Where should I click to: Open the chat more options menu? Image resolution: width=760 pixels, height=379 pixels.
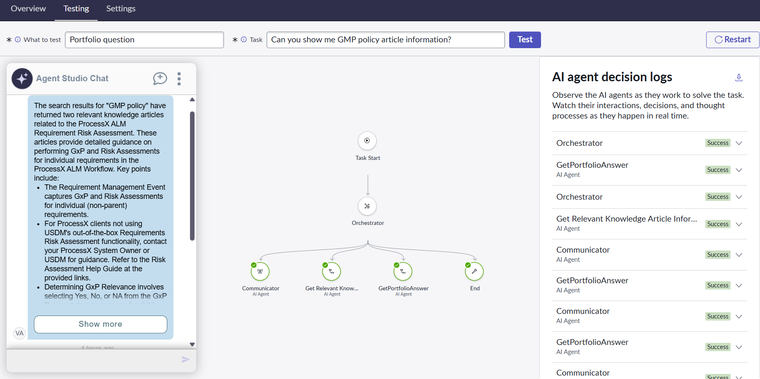click(179, 79)
